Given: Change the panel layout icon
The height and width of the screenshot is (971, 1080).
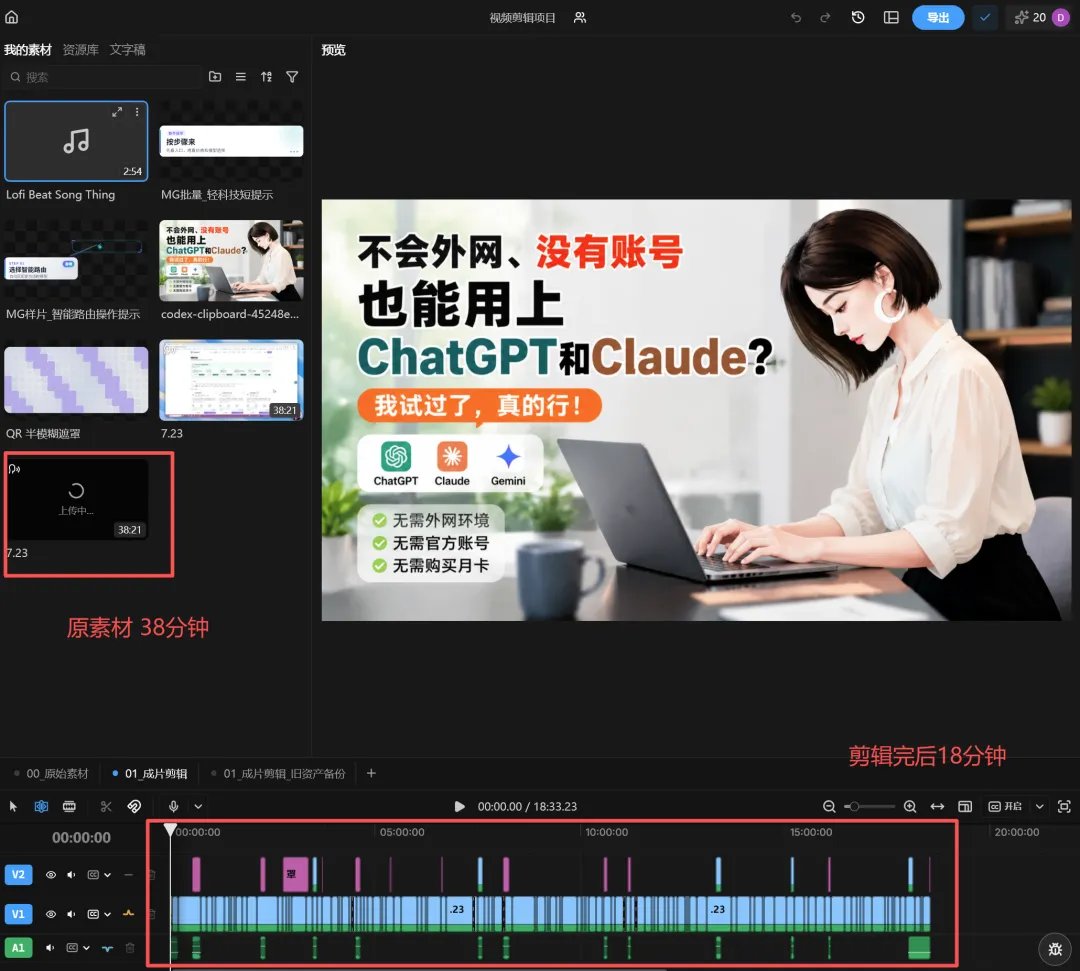Looking at the screenshot, I should (891, 18).
